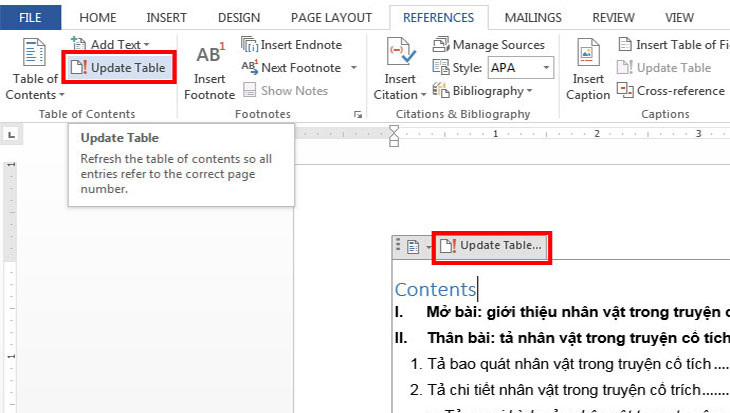
Task: Click the Insert Footnote icon
Action: [209, 57]
